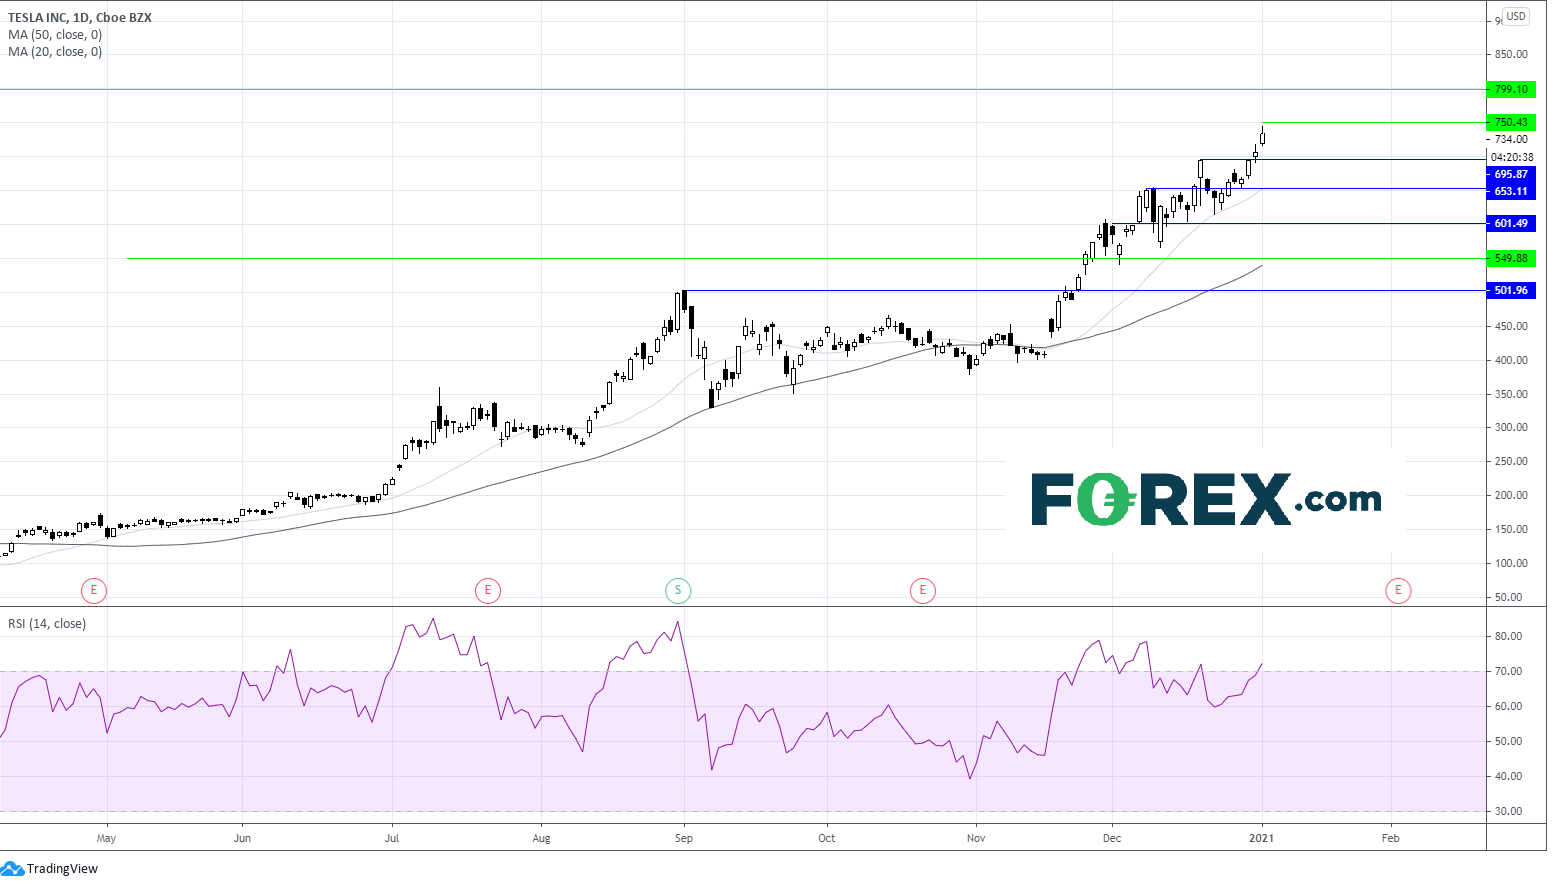Screen dimensions: 1553x887
Task: Click the RSI 30.00 axis value
Action: coord(1509,812)
